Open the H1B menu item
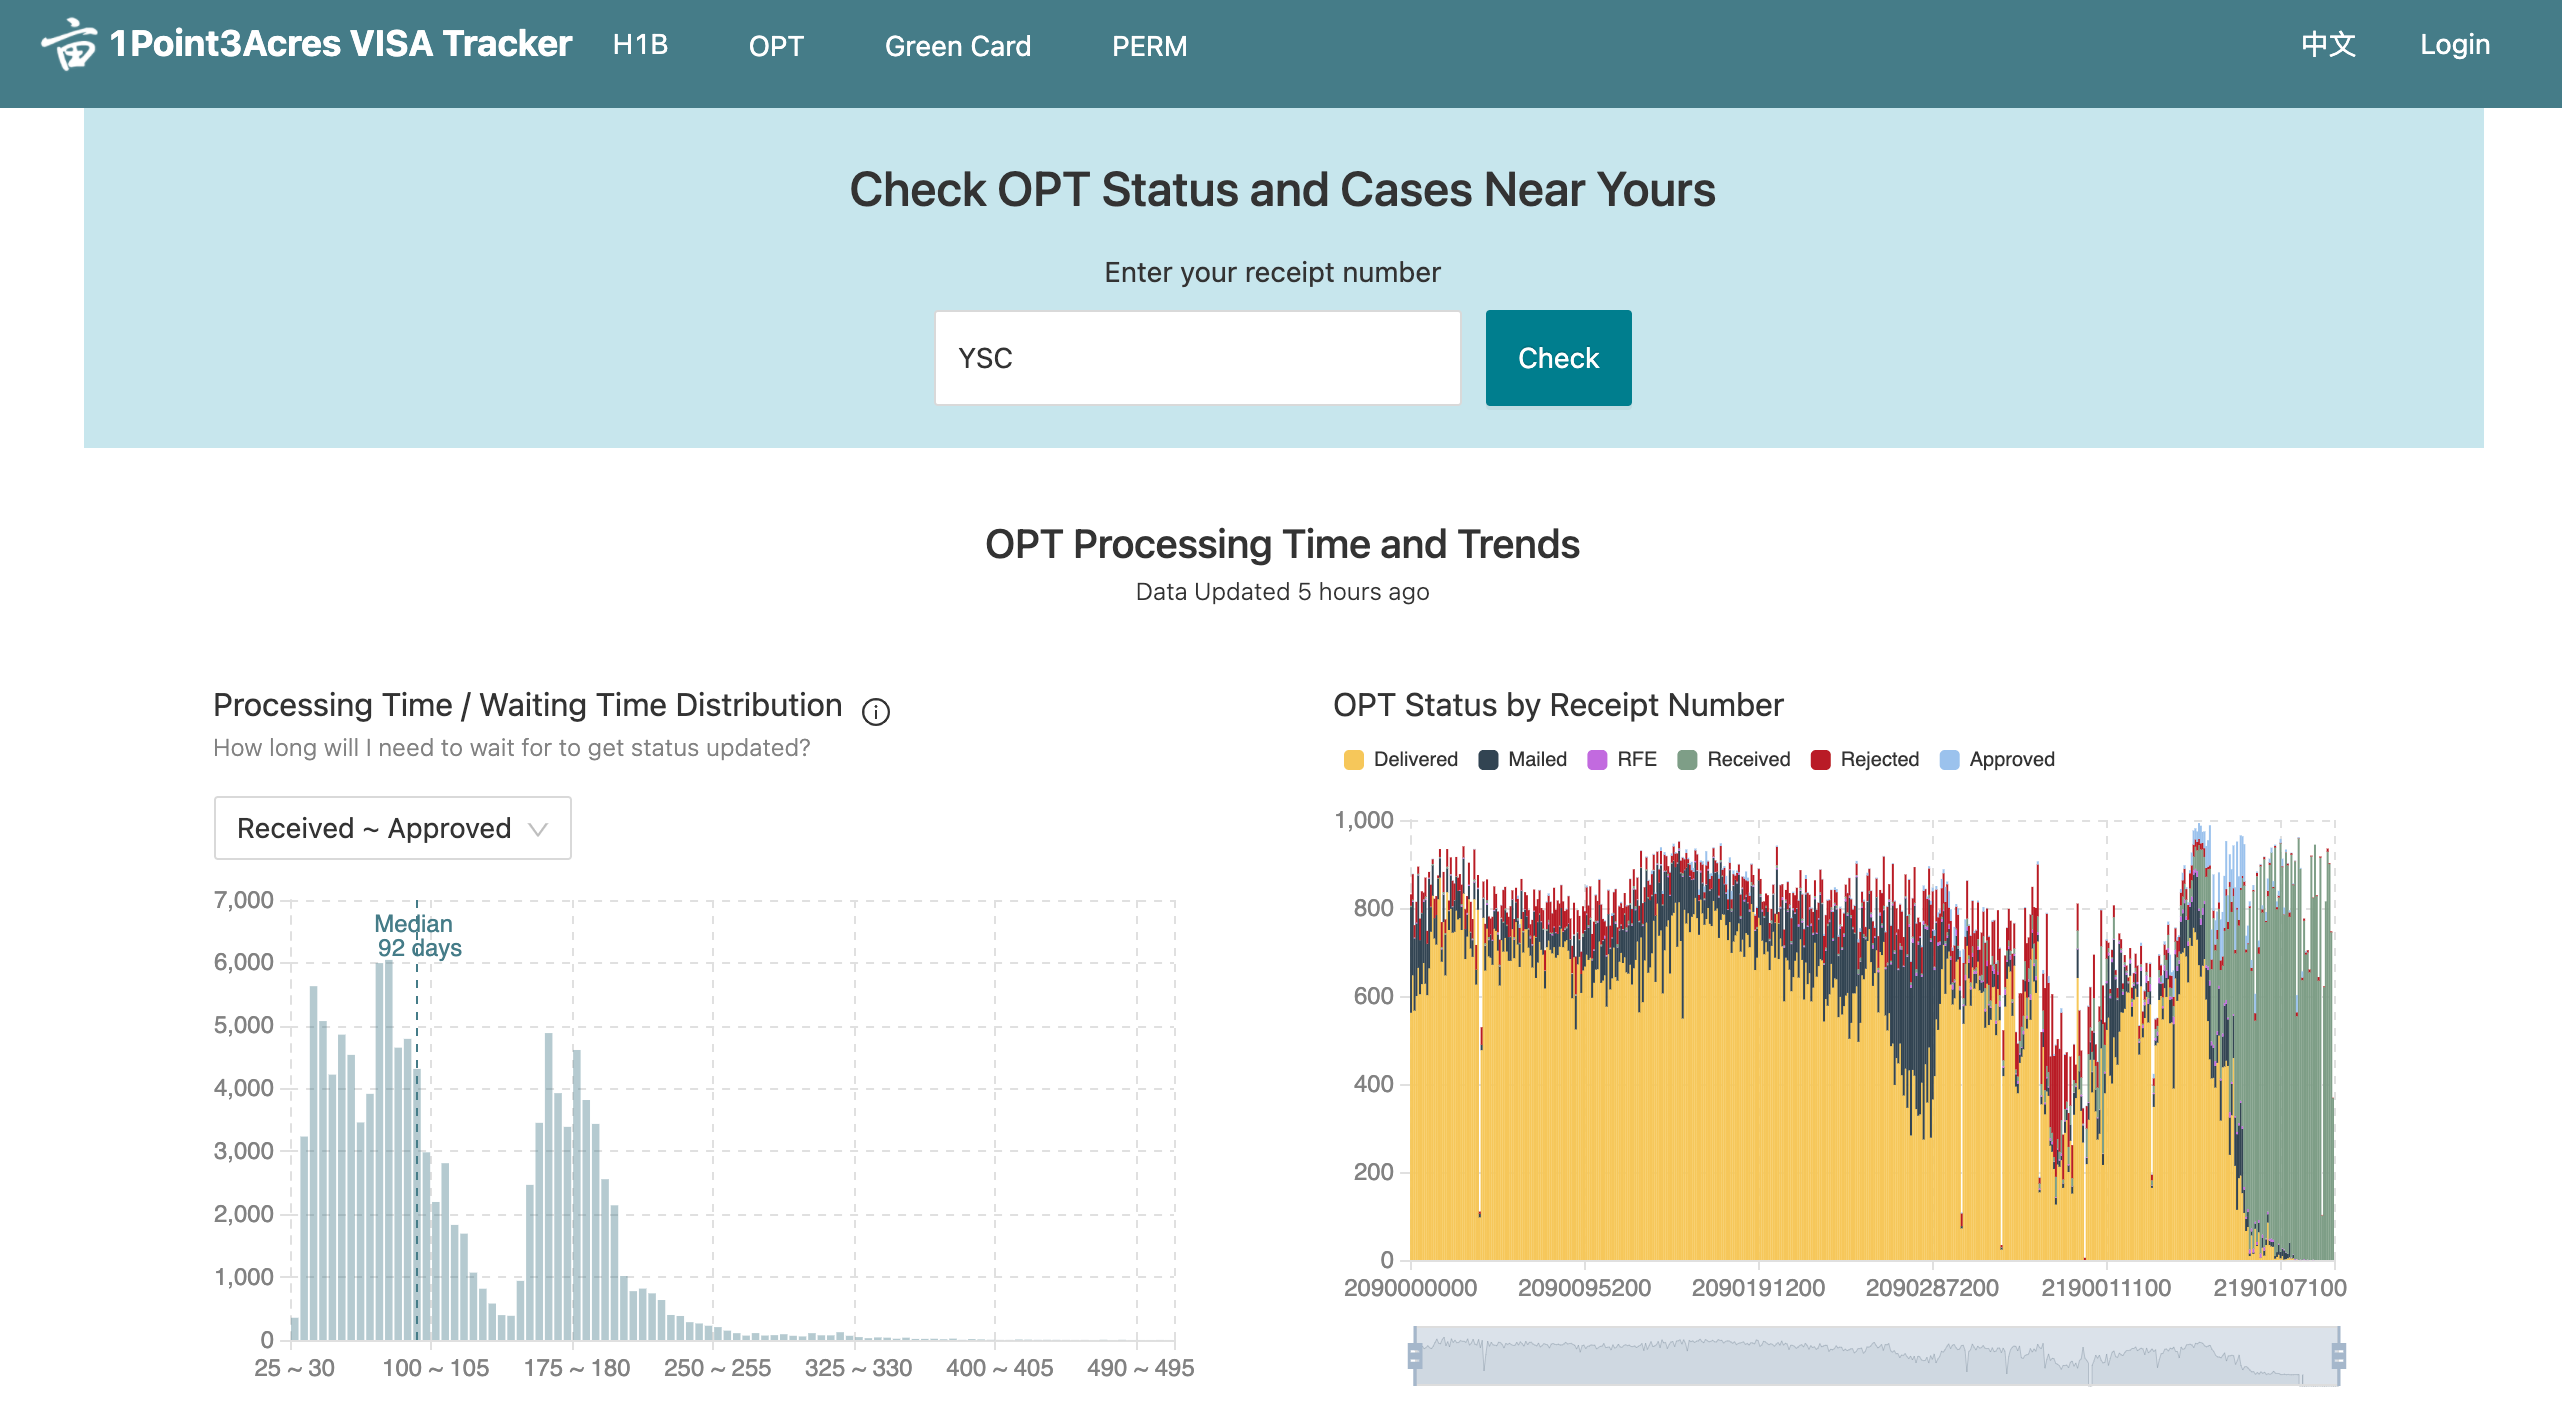Image resolution: width=2562 pixels, height=1408 pixels. (640, 45)
